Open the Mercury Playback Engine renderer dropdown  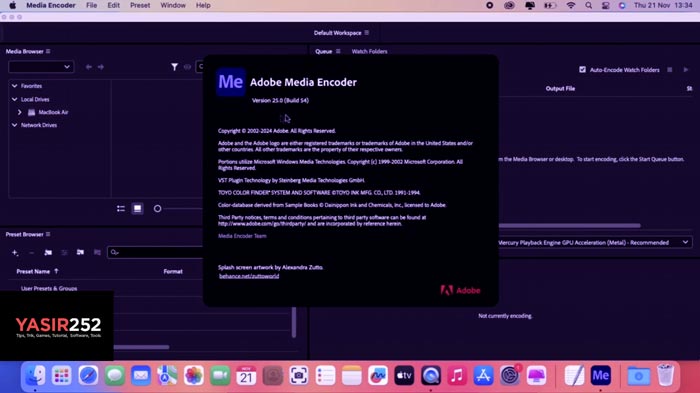(595, 242)
